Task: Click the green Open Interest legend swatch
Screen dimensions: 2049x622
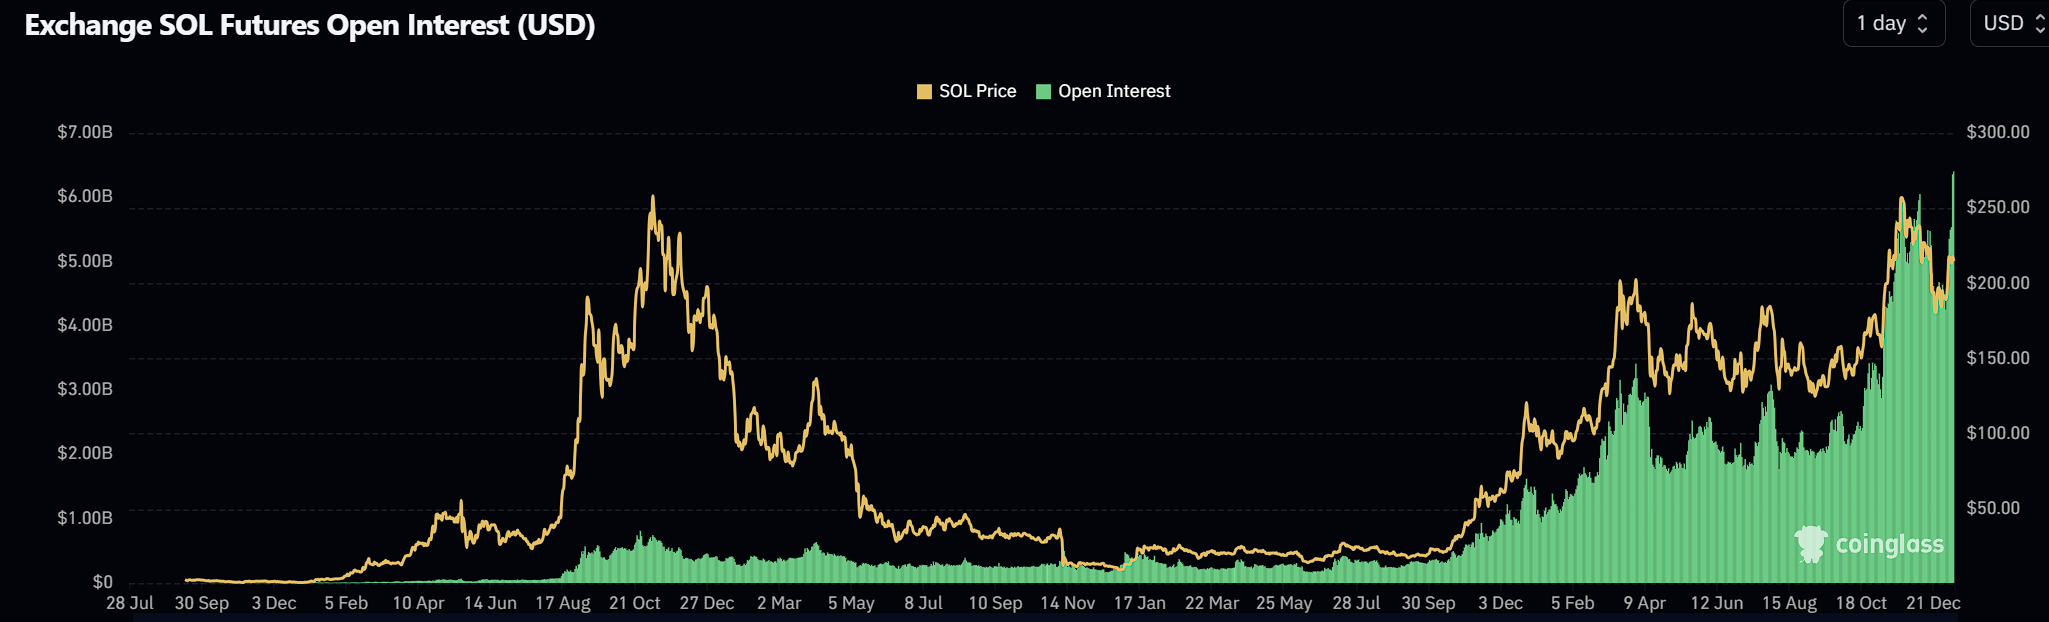Action: click(x=1043, y=92)
